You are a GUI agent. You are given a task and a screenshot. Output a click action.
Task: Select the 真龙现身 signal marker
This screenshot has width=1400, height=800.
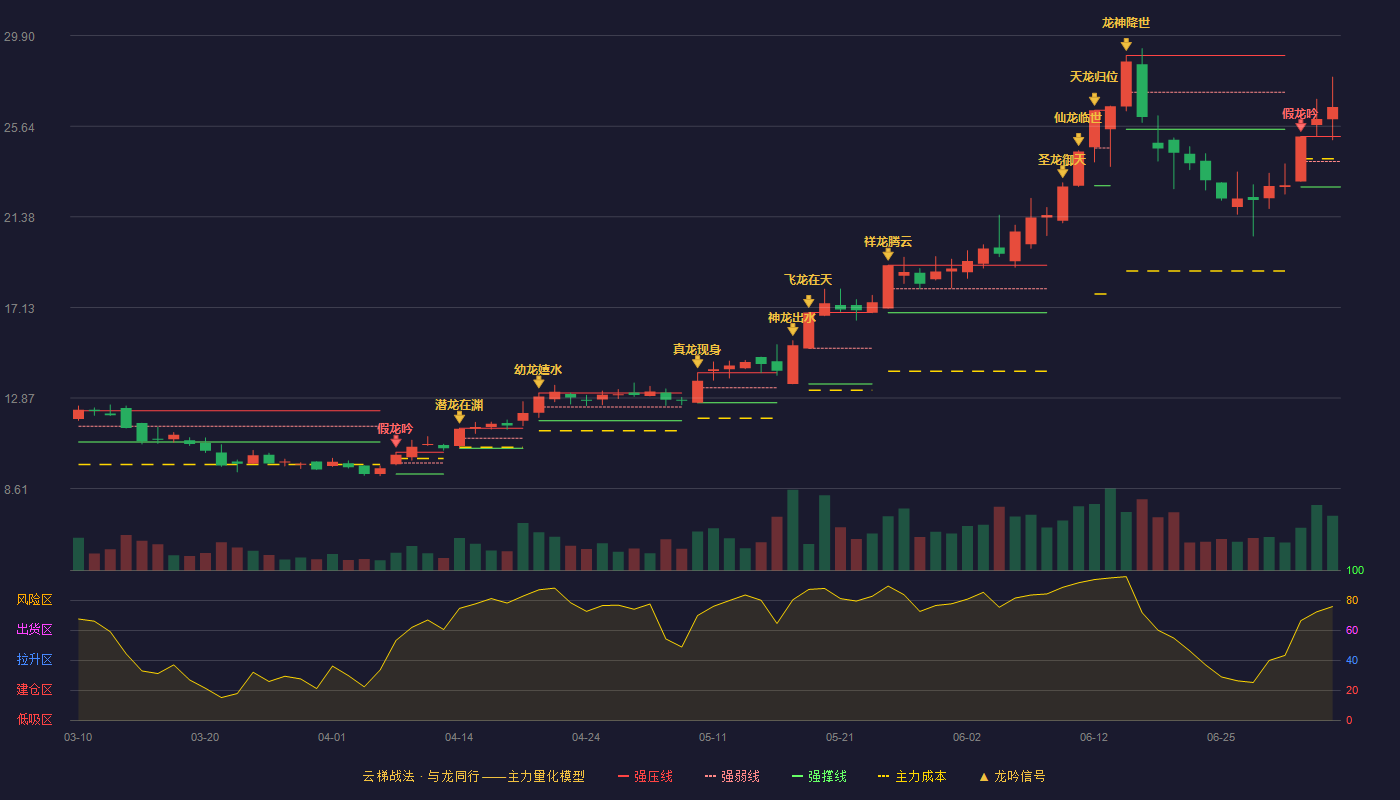697,362
